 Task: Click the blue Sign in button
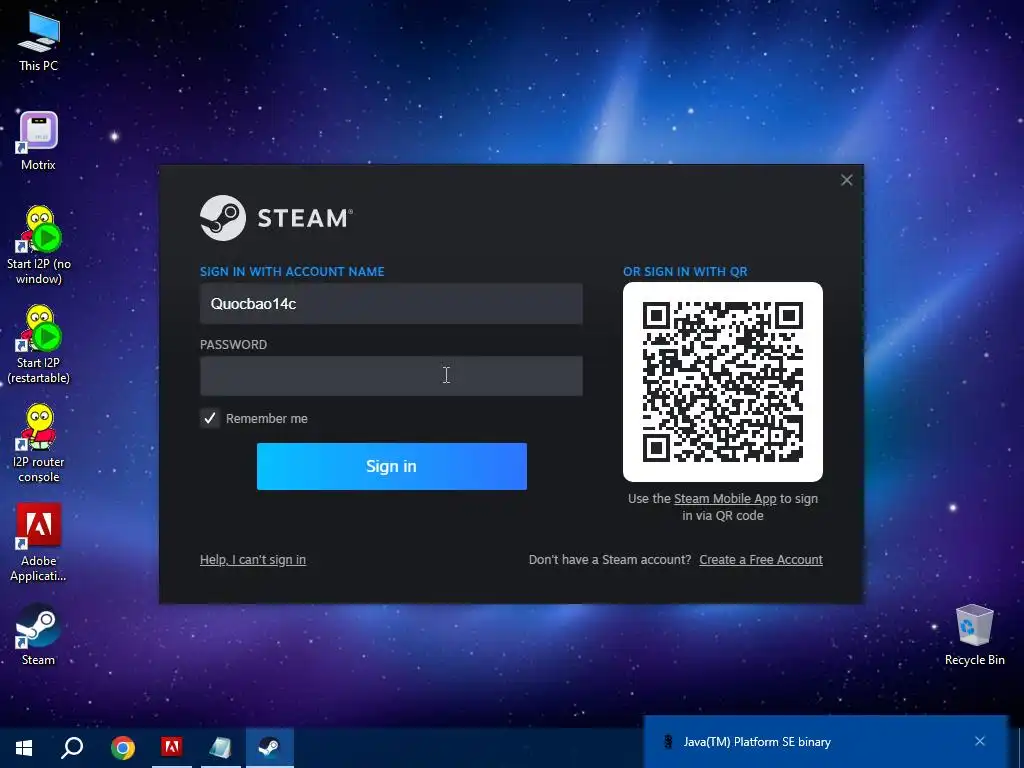click(x=392, y=466)
